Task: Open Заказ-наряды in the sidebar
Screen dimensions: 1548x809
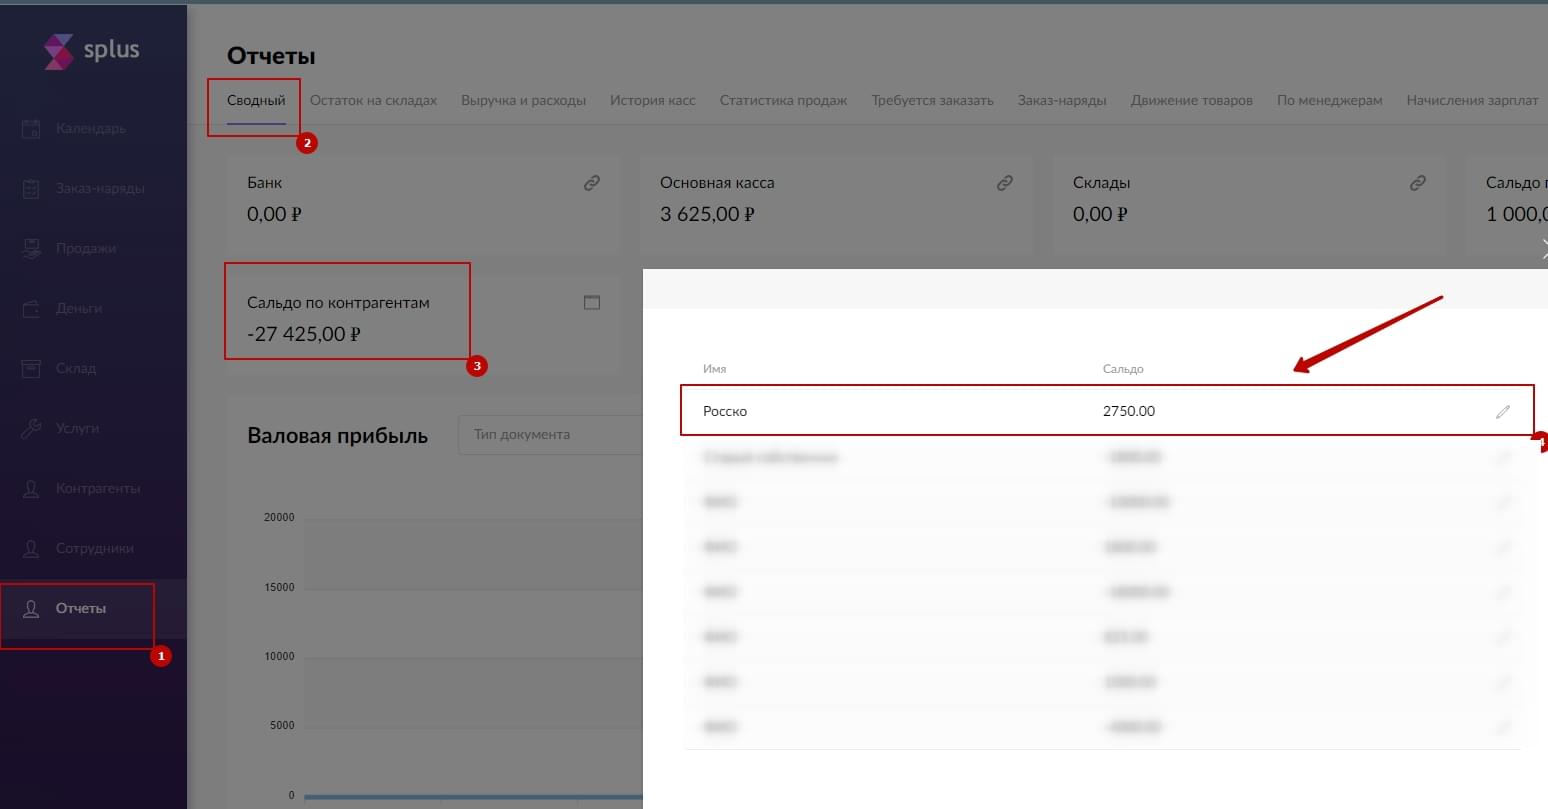Action: 100,188
